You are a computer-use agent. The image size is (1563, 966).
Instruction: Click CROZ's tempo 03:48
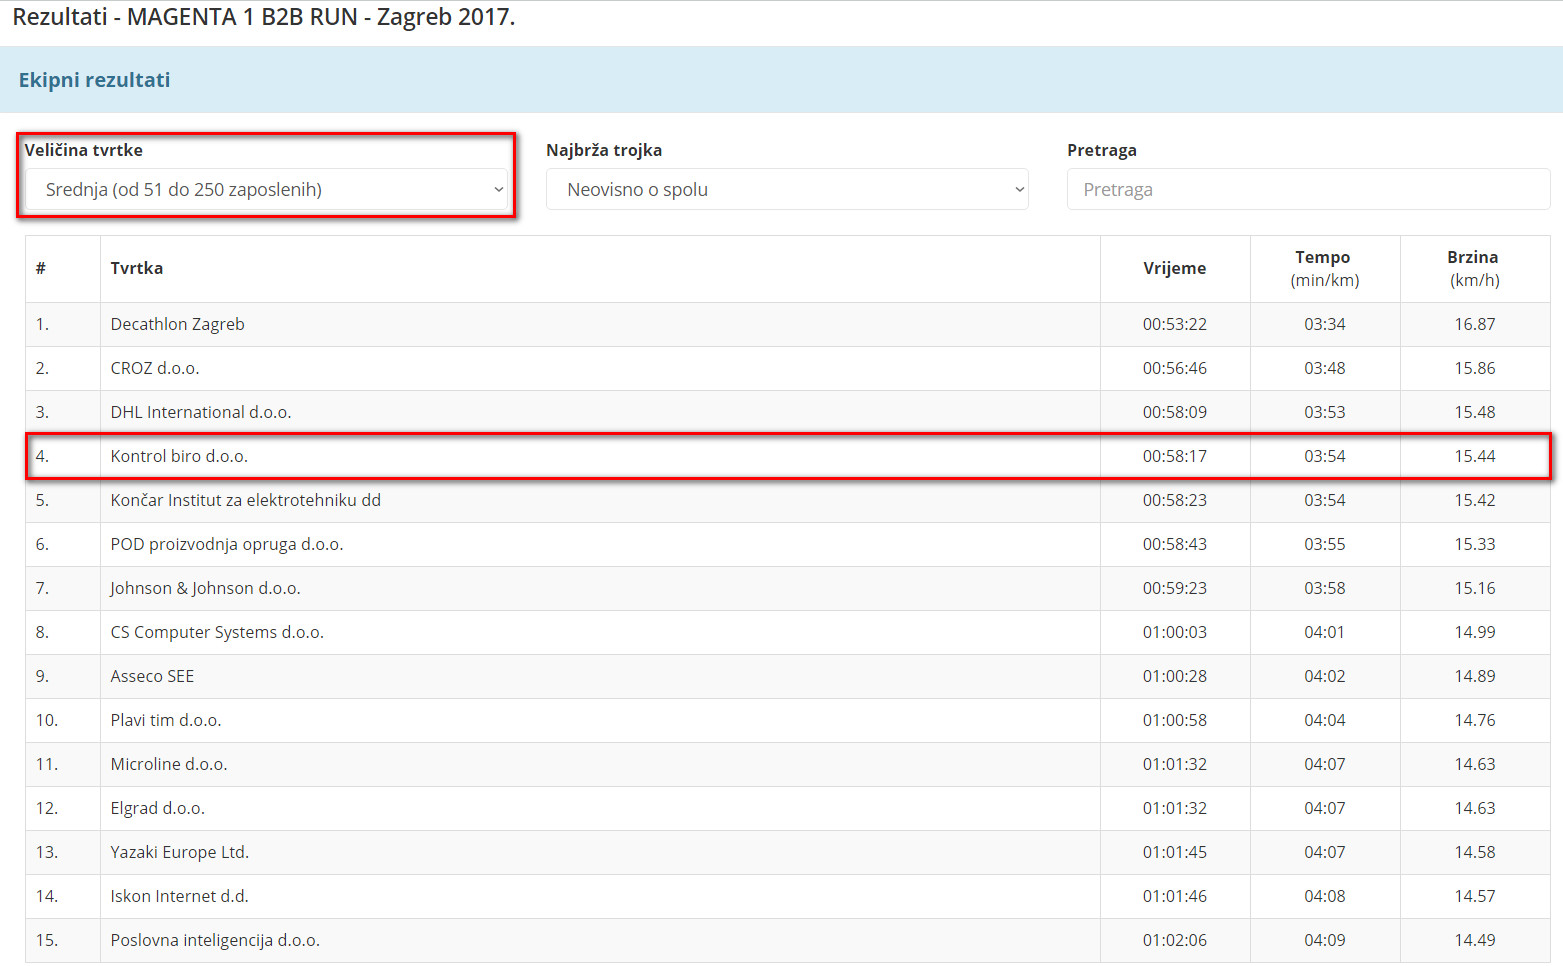click(1325, 368)
